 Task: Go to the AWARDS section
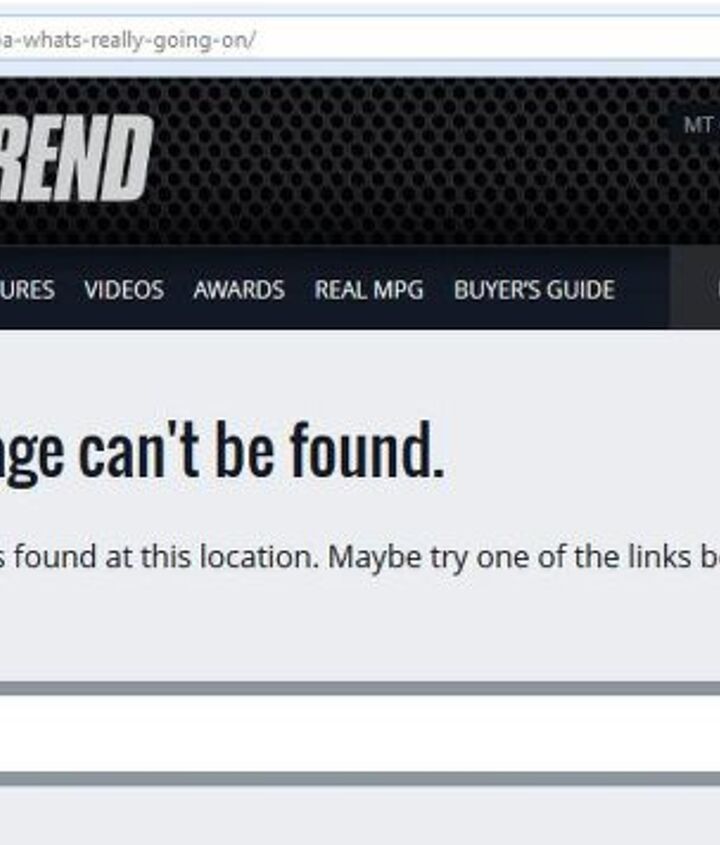click(x=239, y=290)
